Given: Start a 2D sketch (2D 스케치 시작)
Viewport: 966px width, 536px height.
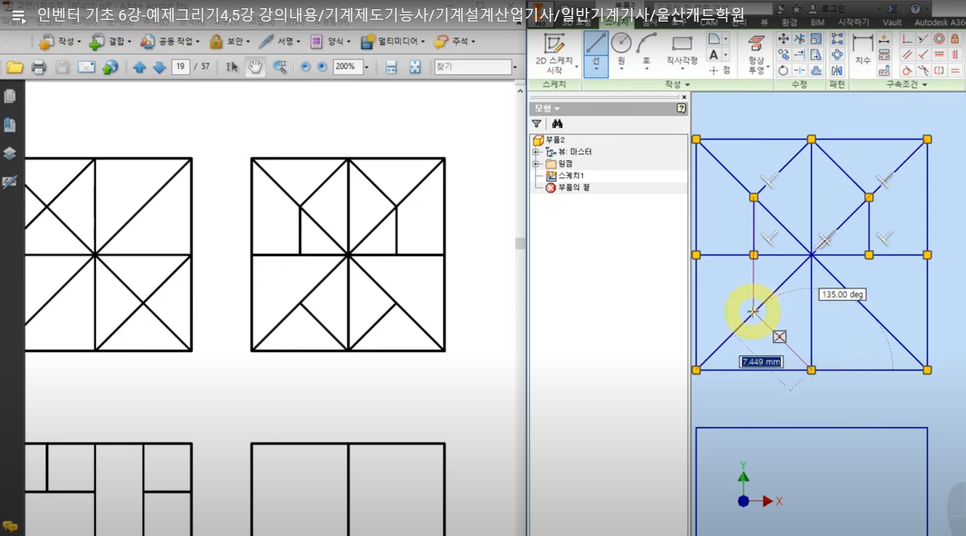Looking at the screenshot, I should point(554,54).
